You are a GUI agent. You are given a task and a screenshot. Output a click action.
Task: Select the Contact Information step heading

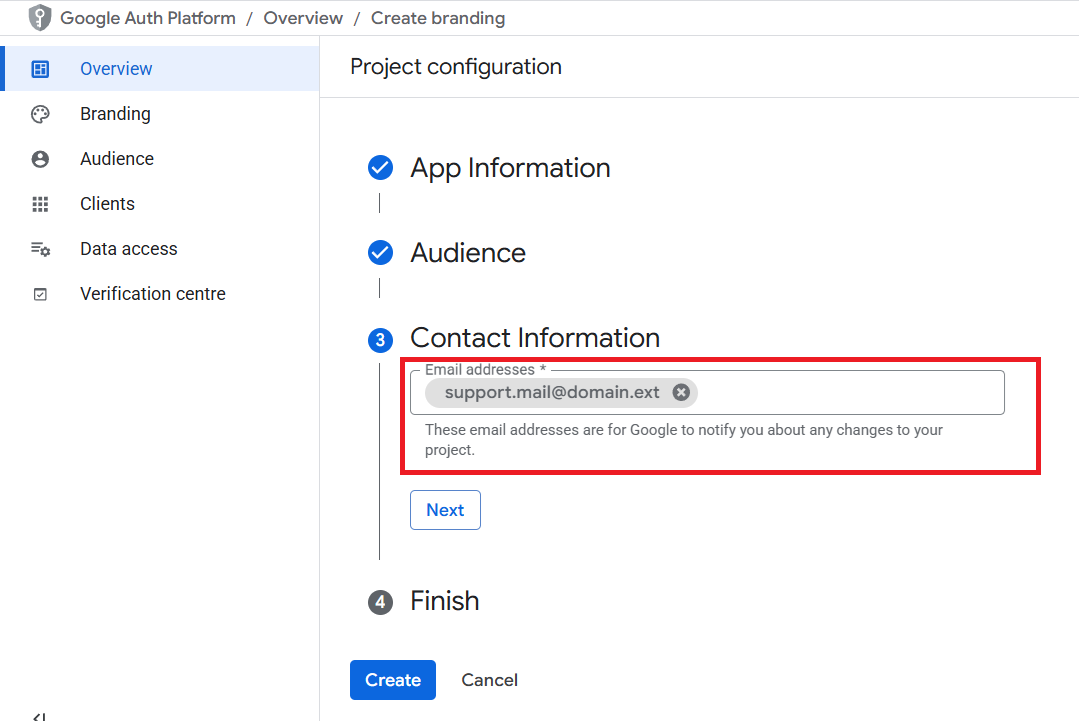pos(535,338)
